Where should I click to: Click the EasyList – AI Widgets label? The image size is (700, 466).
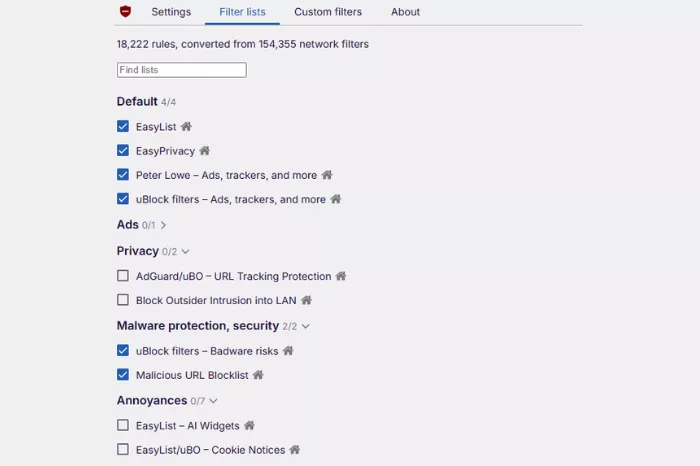pos(188,426)
